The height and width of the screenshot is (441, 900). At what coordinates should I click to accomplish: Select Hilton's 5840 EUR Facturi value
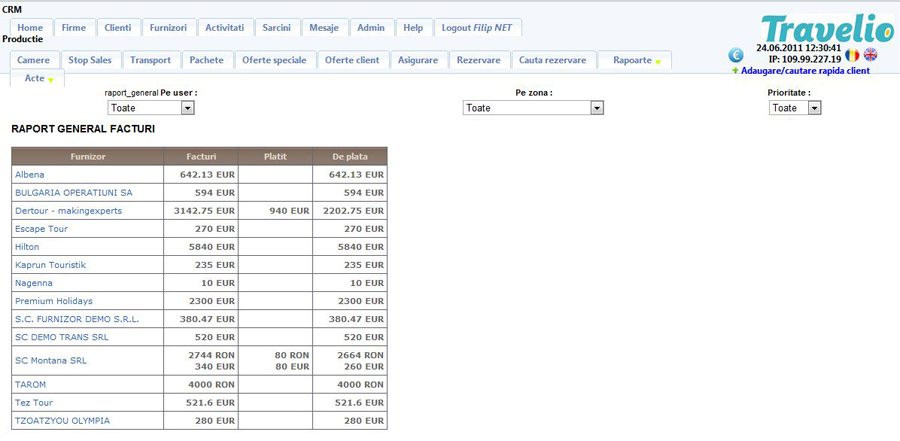coord(212,247)
